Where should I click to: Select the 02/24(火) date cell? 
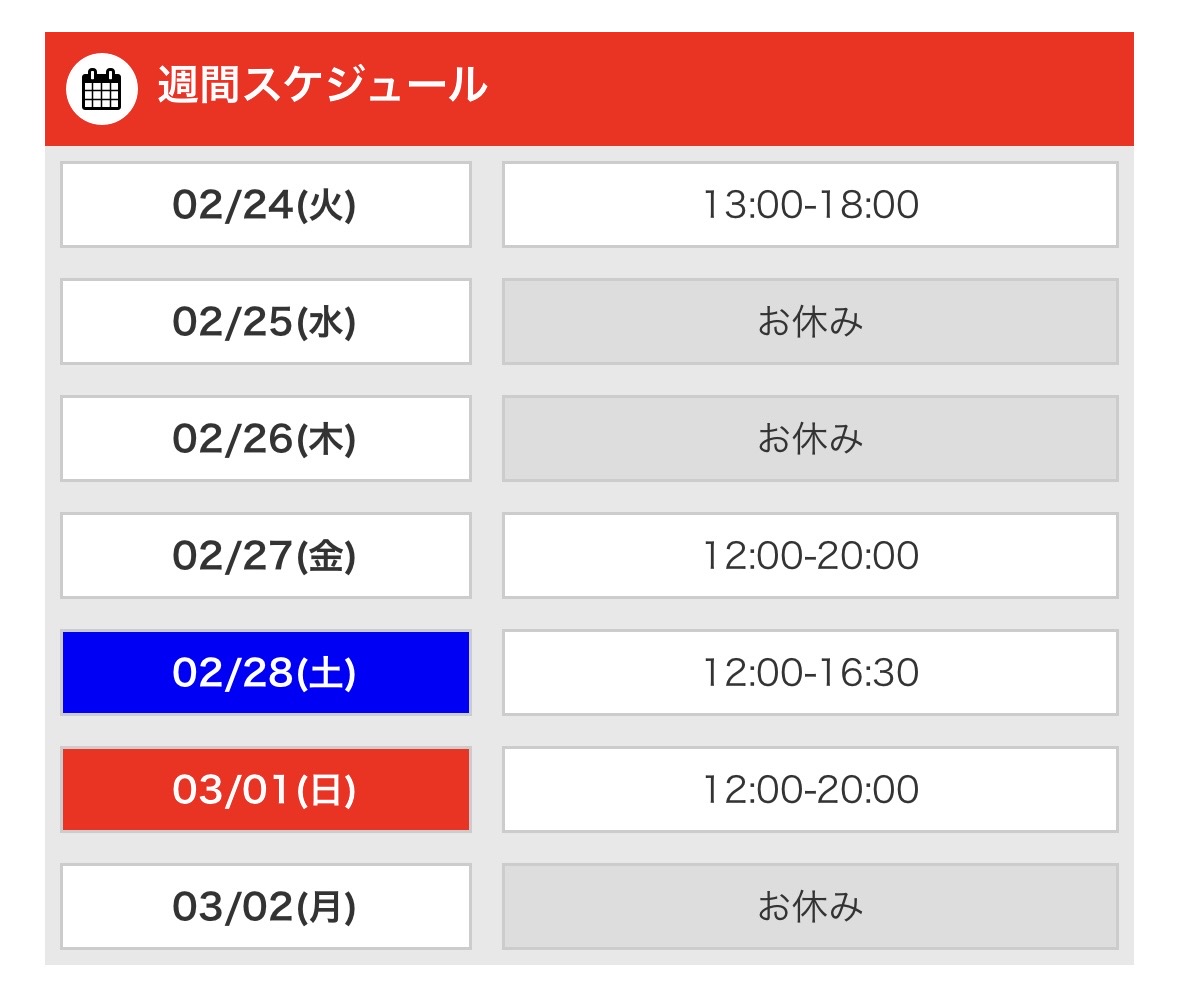click(x=265, y=205)
